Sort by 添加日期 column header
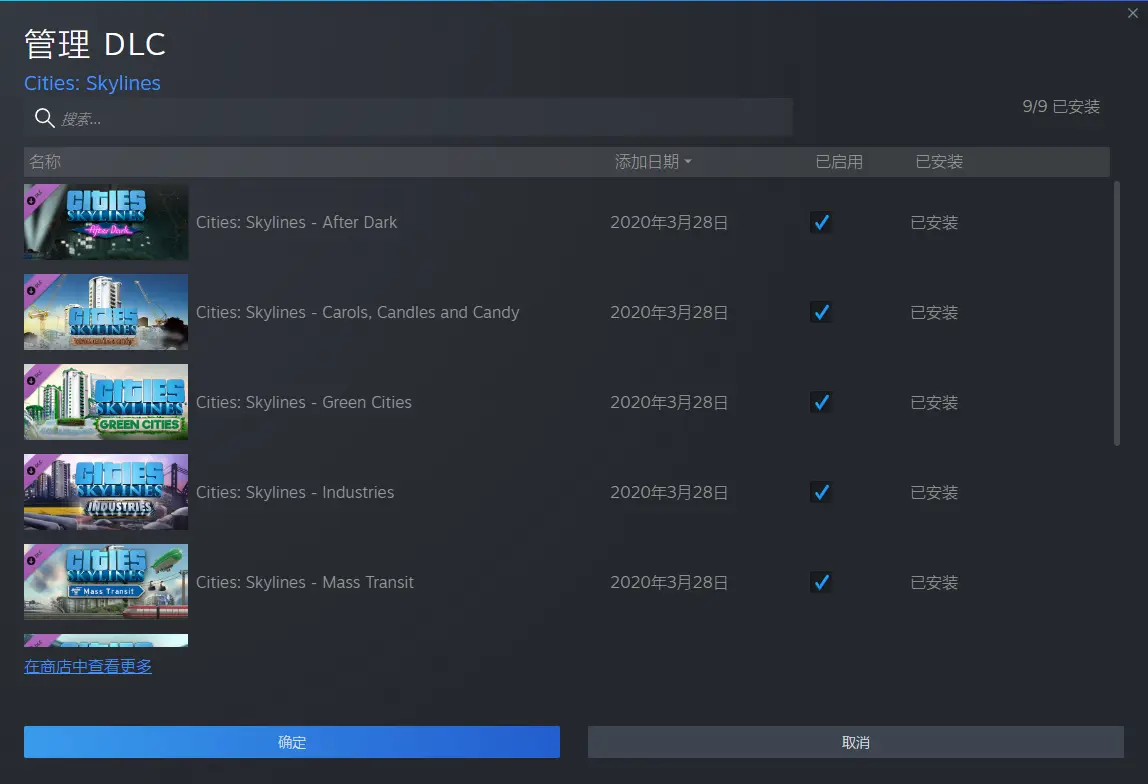The height and width of the screenshot is (784, 1148). click(x=653, y=162)
